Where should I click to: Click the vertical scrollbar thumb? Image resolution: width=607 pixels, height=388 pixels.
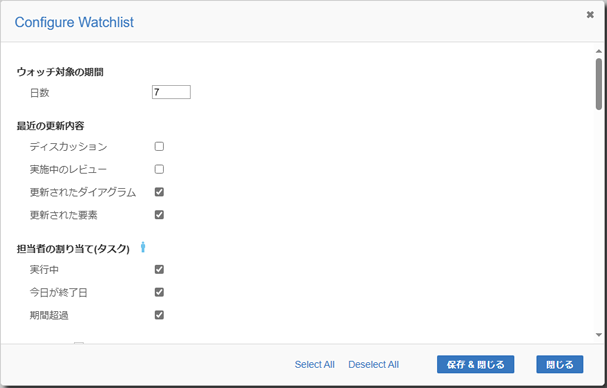point(599,84)
